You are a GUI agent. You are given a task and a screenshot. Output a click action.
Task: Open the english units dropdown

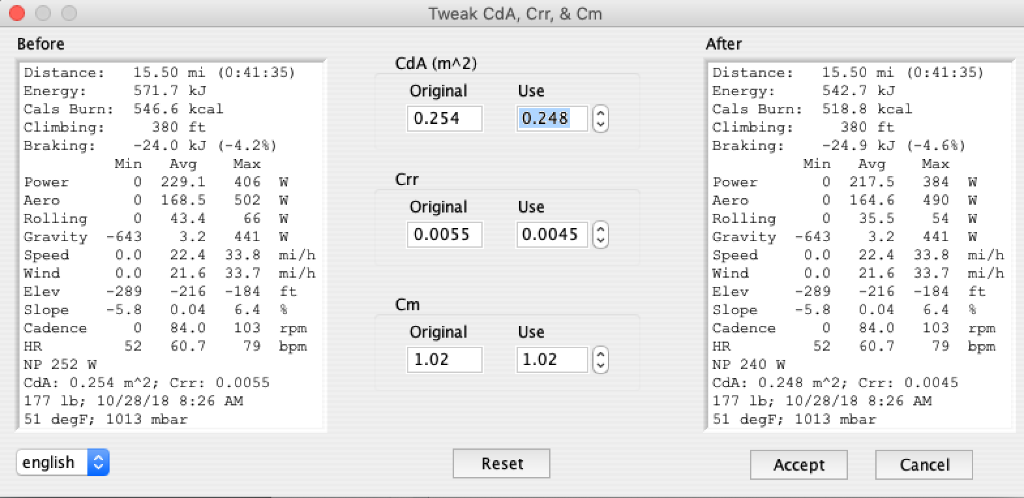(63, 462)
